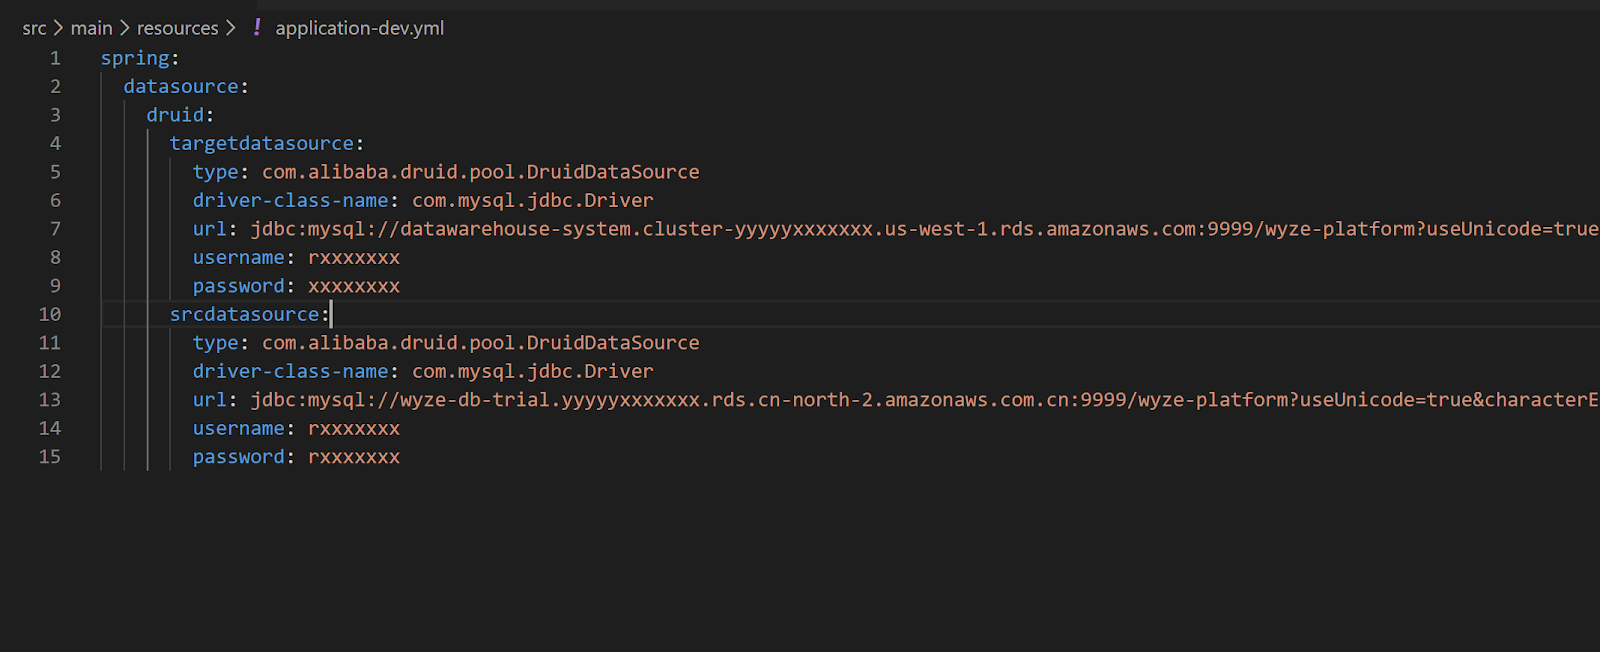Click the password value on line 9
This screenshot has width=1600, height=652.
[x=354, y=286]
